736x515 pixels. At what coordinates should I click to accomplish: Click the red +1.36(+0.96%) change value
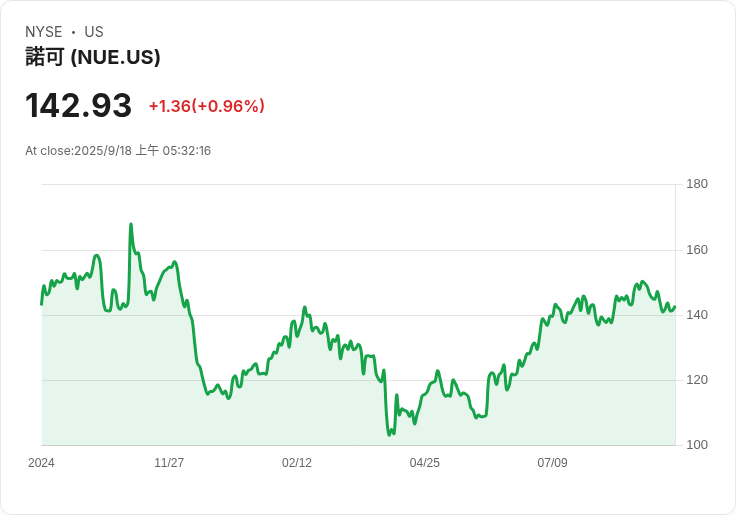tap(206, 106)
